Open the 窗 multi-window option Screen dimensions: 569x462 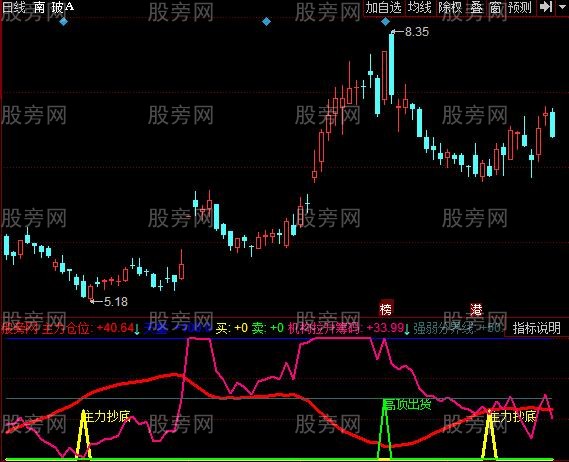(495, 8)
